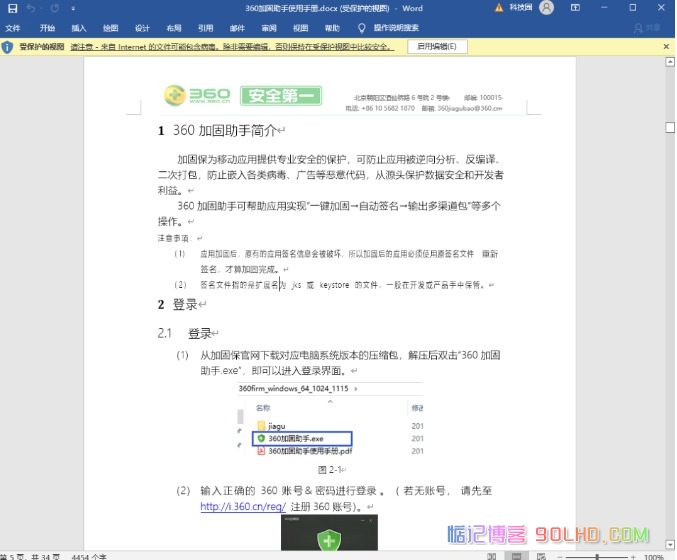Click heading 360 加固助手简介

click(x=225, y=130)
